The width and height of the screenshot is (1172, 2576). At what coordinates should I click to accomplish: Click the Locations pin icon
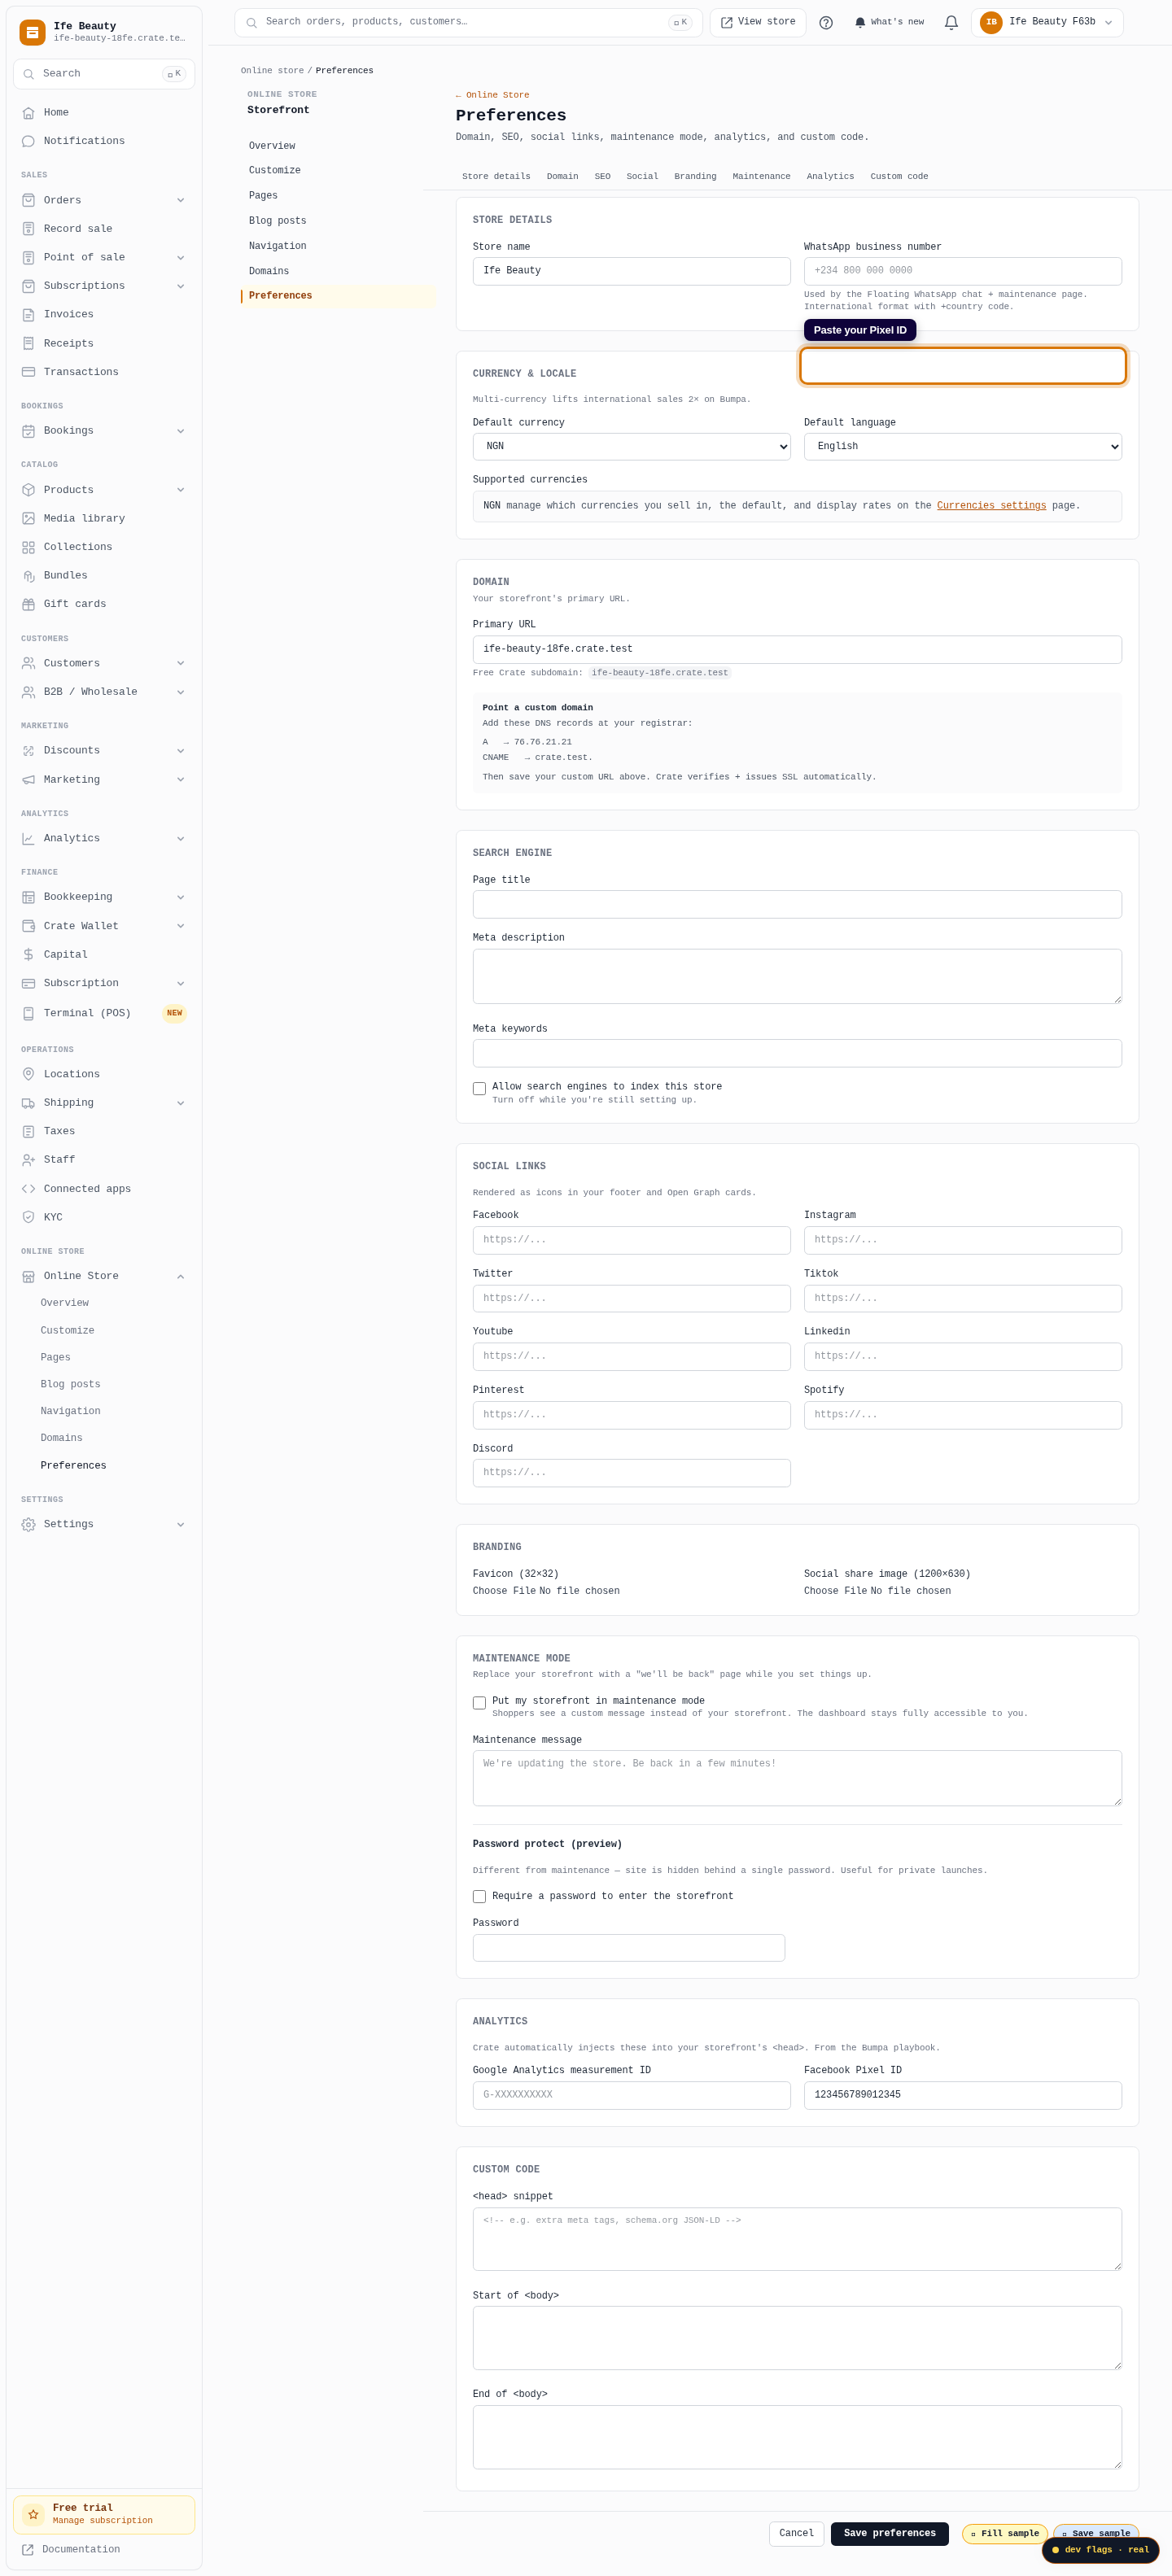pyautogui.click(x=28, y=1074)
